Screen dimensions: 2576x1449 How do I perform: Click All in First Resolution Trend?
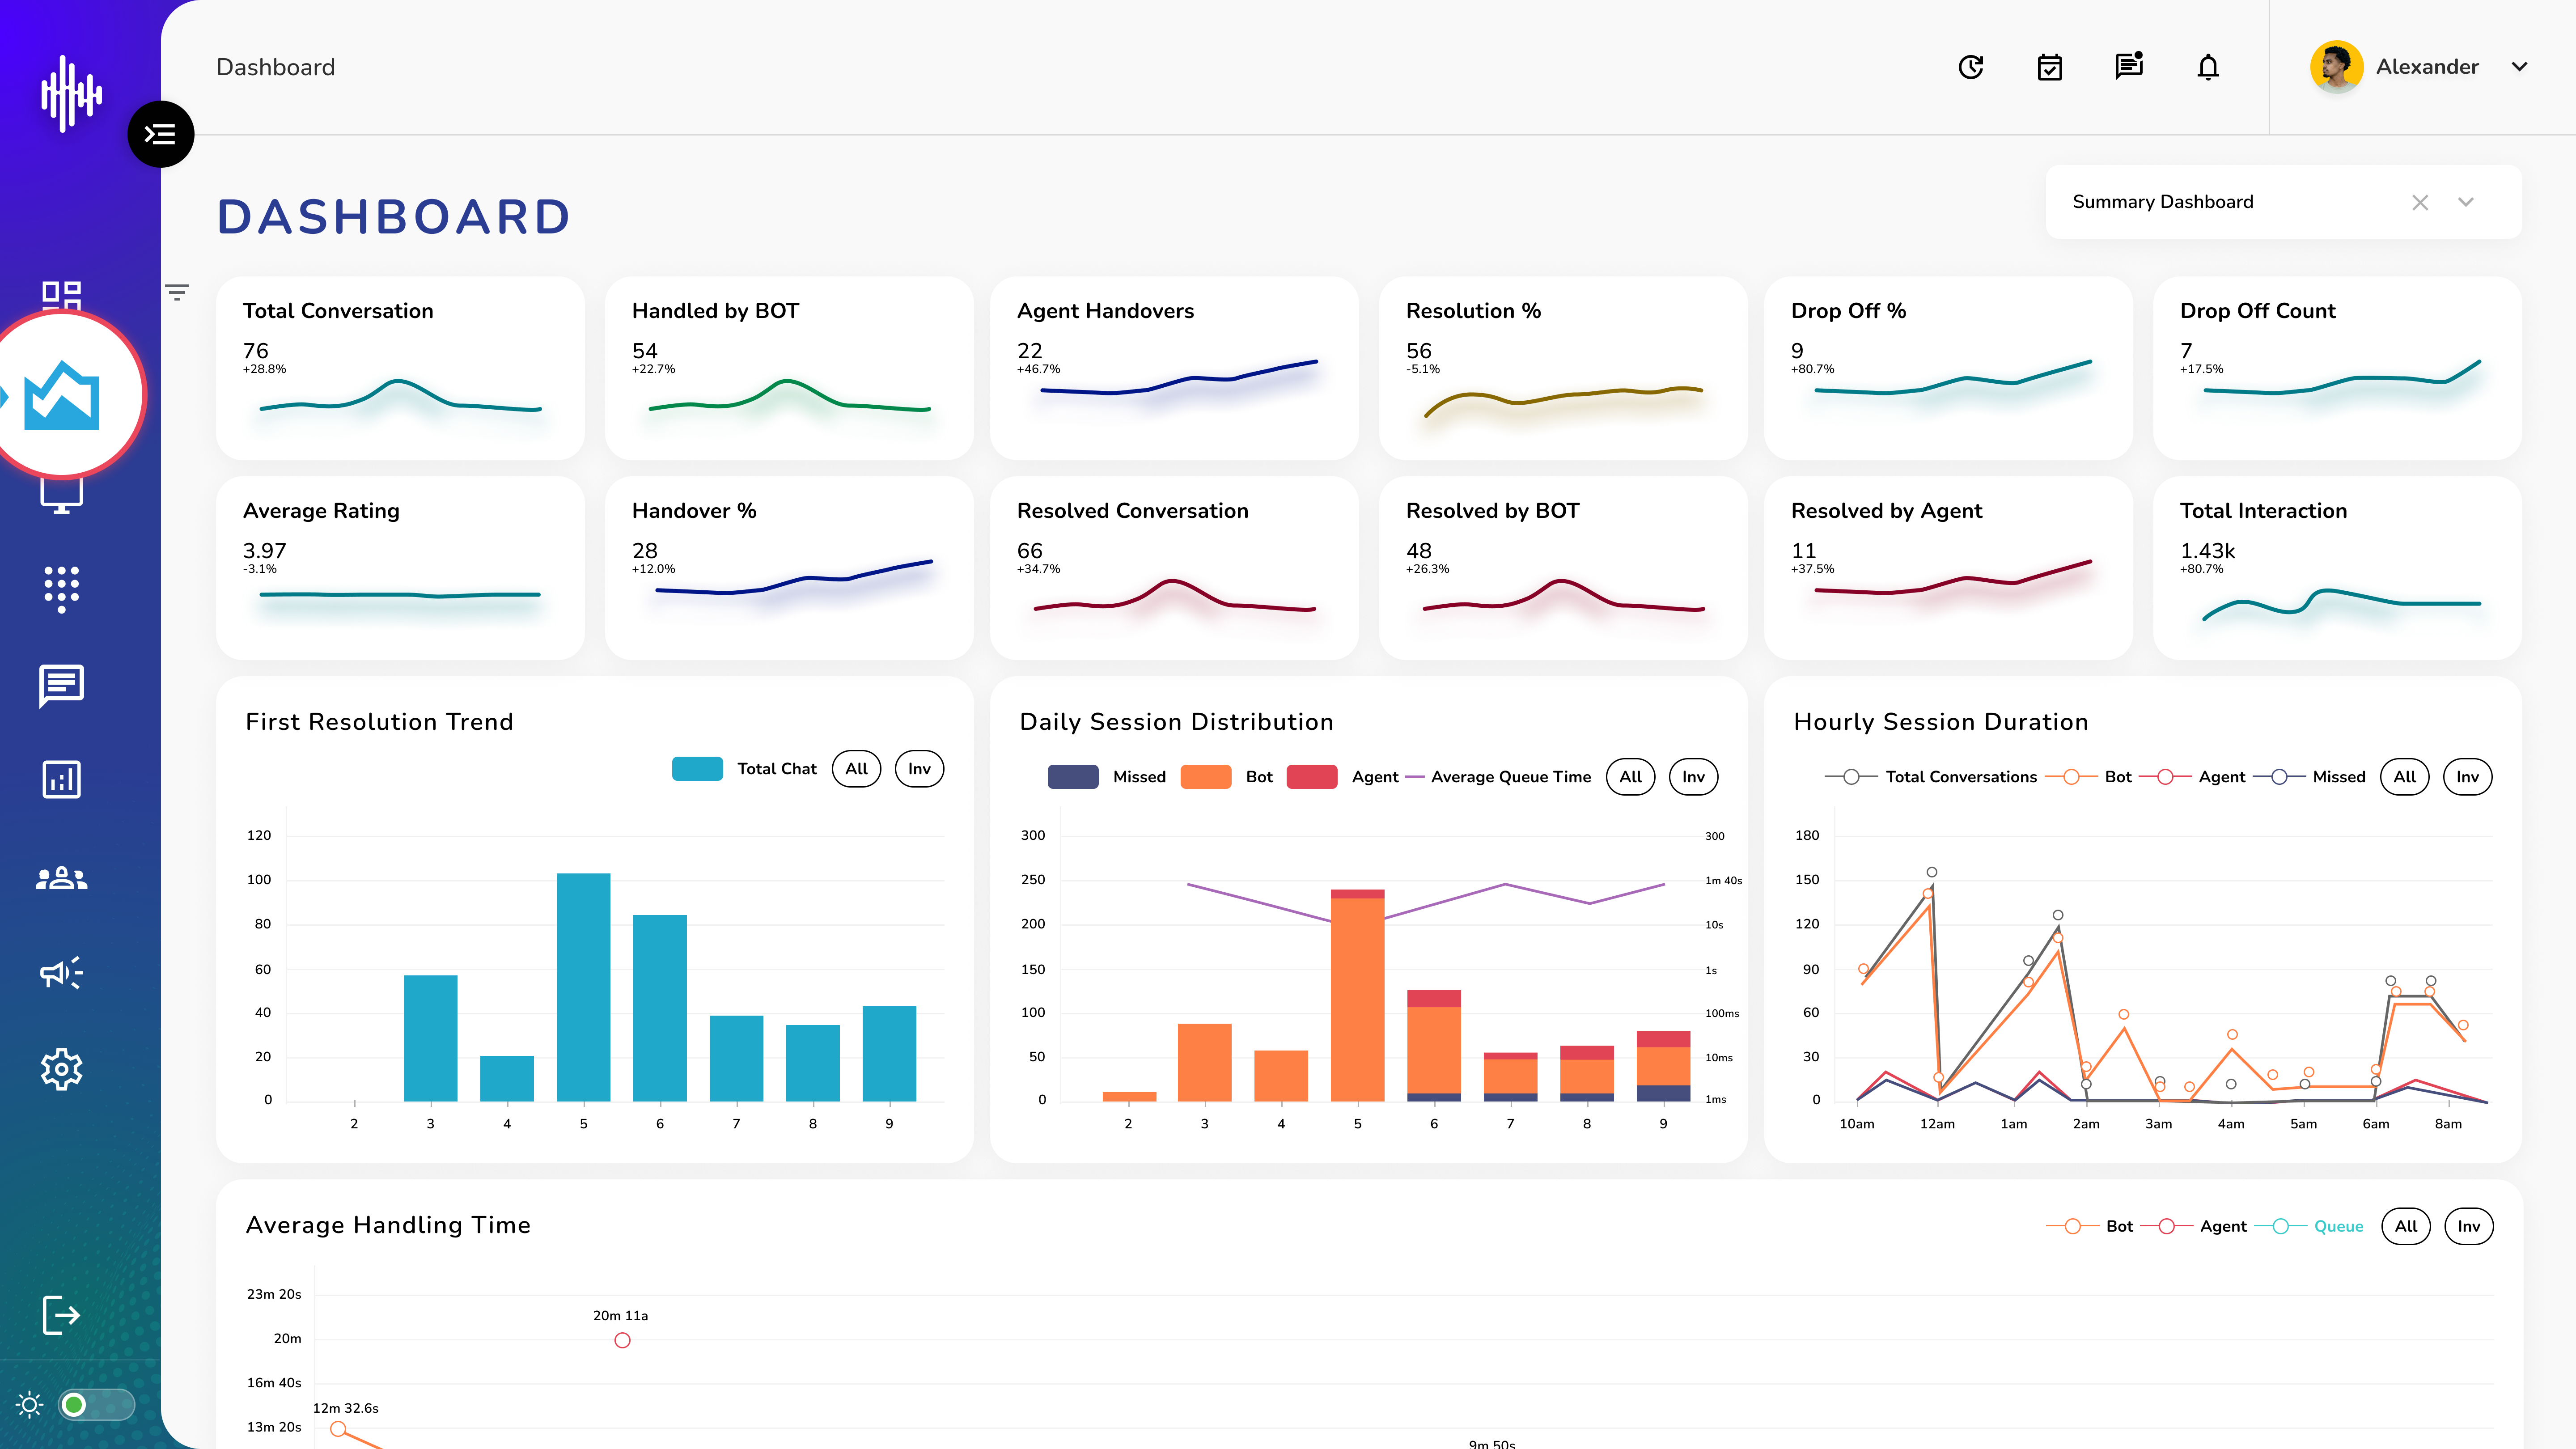(x=856, y=769)
